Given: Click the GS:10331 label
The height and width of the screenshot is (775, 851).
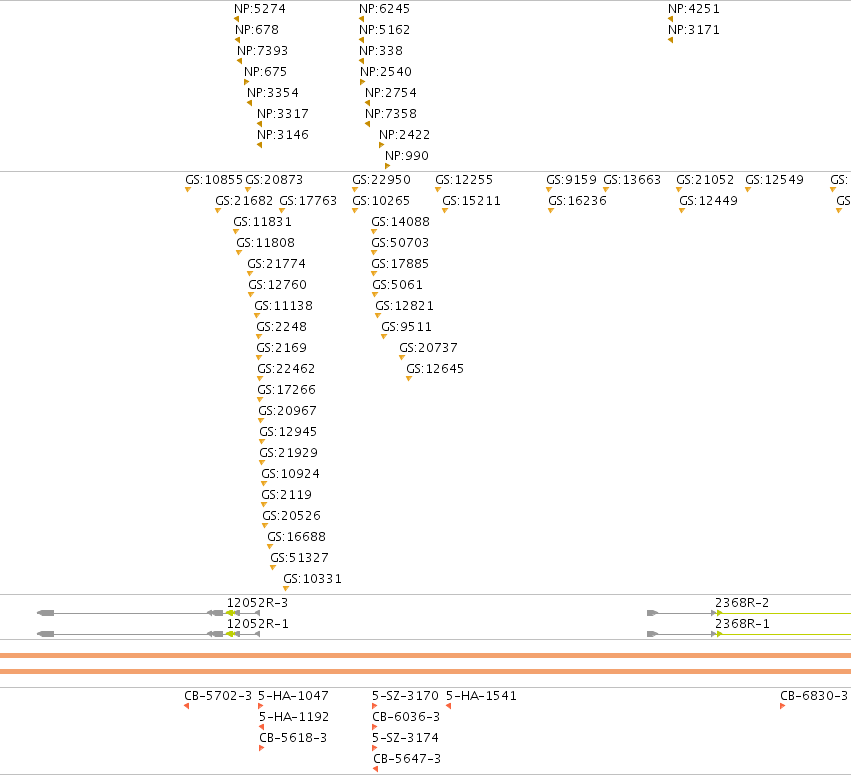Looking at the screenshot, I should click(313, 579).
